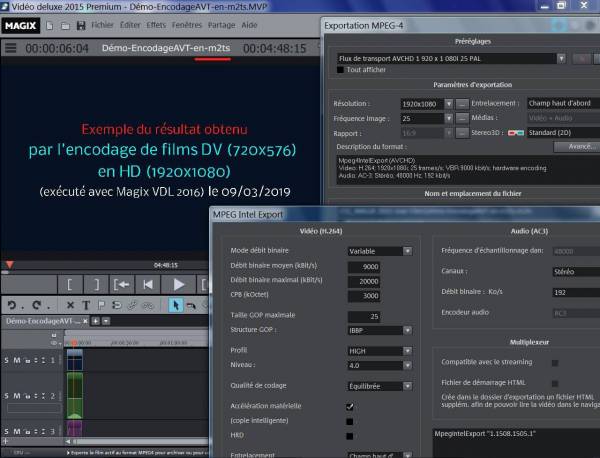This screenshot has width=600, height=458.
Task: Expand the Résolution 1920x1080 dropdown
Action: 448,104
